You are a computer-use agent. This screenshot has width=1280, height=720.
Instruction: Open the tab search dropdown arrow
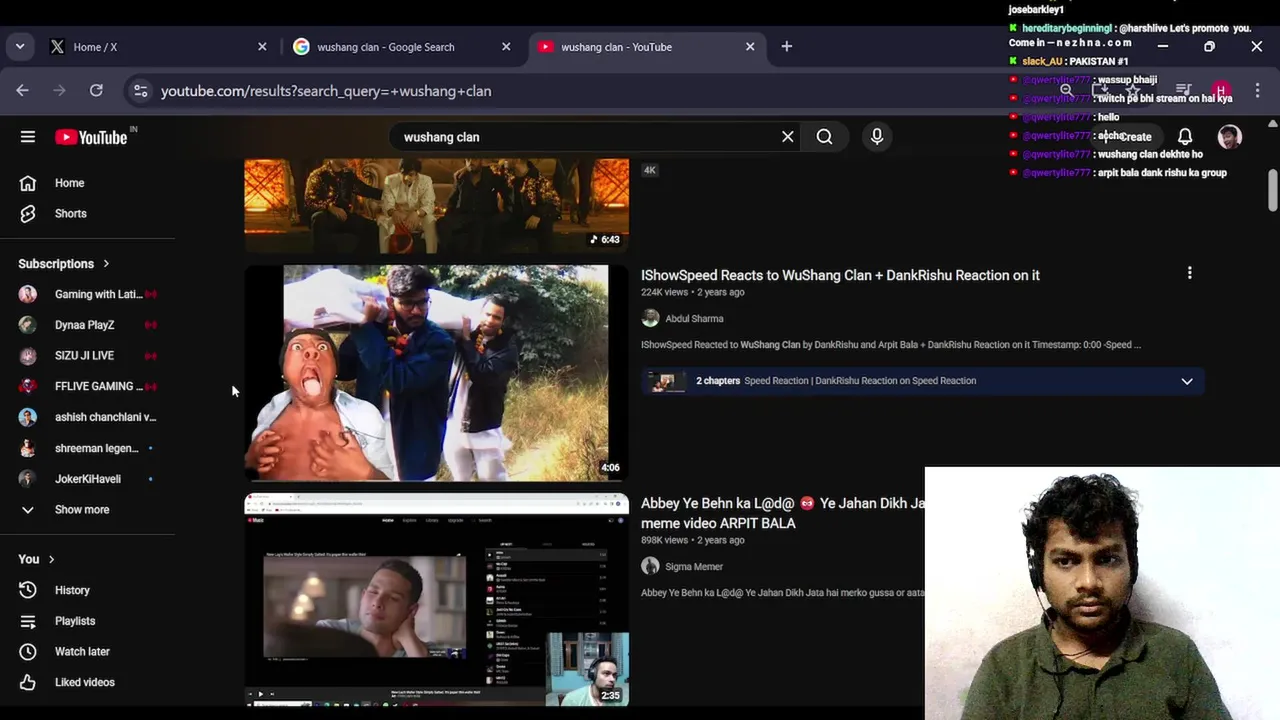coord(20,47)
